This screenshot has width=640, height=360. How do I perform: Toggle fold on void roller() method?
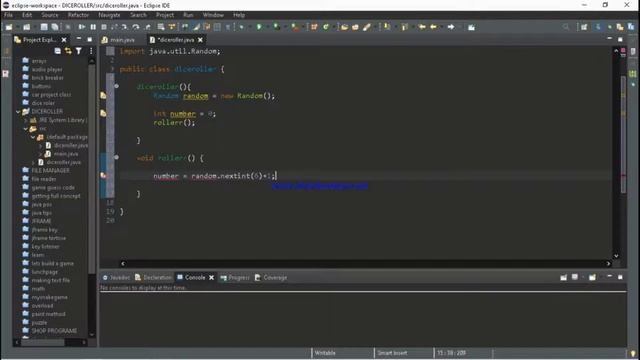[116, 157]
